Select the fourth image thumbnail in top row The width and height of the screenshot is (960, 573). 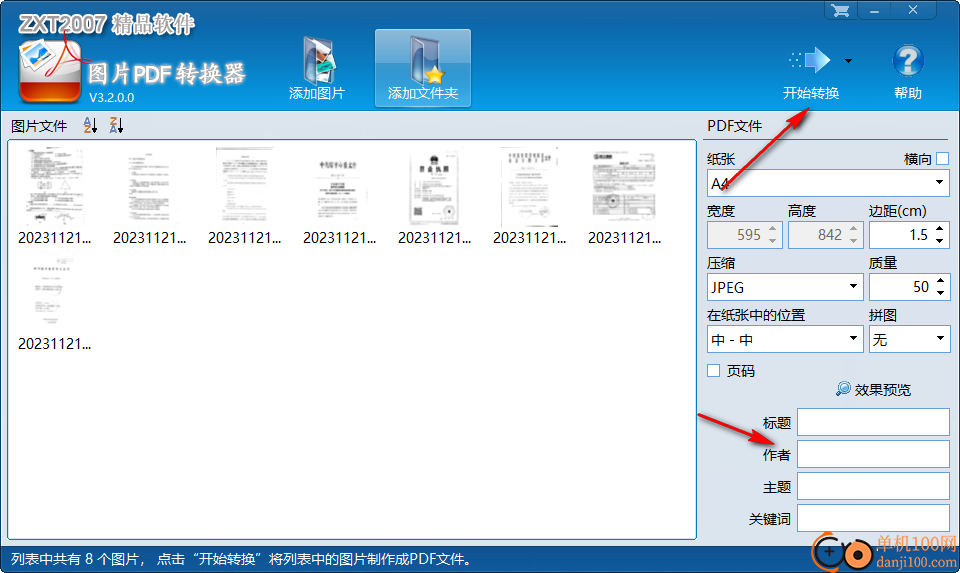click(339, 186)
